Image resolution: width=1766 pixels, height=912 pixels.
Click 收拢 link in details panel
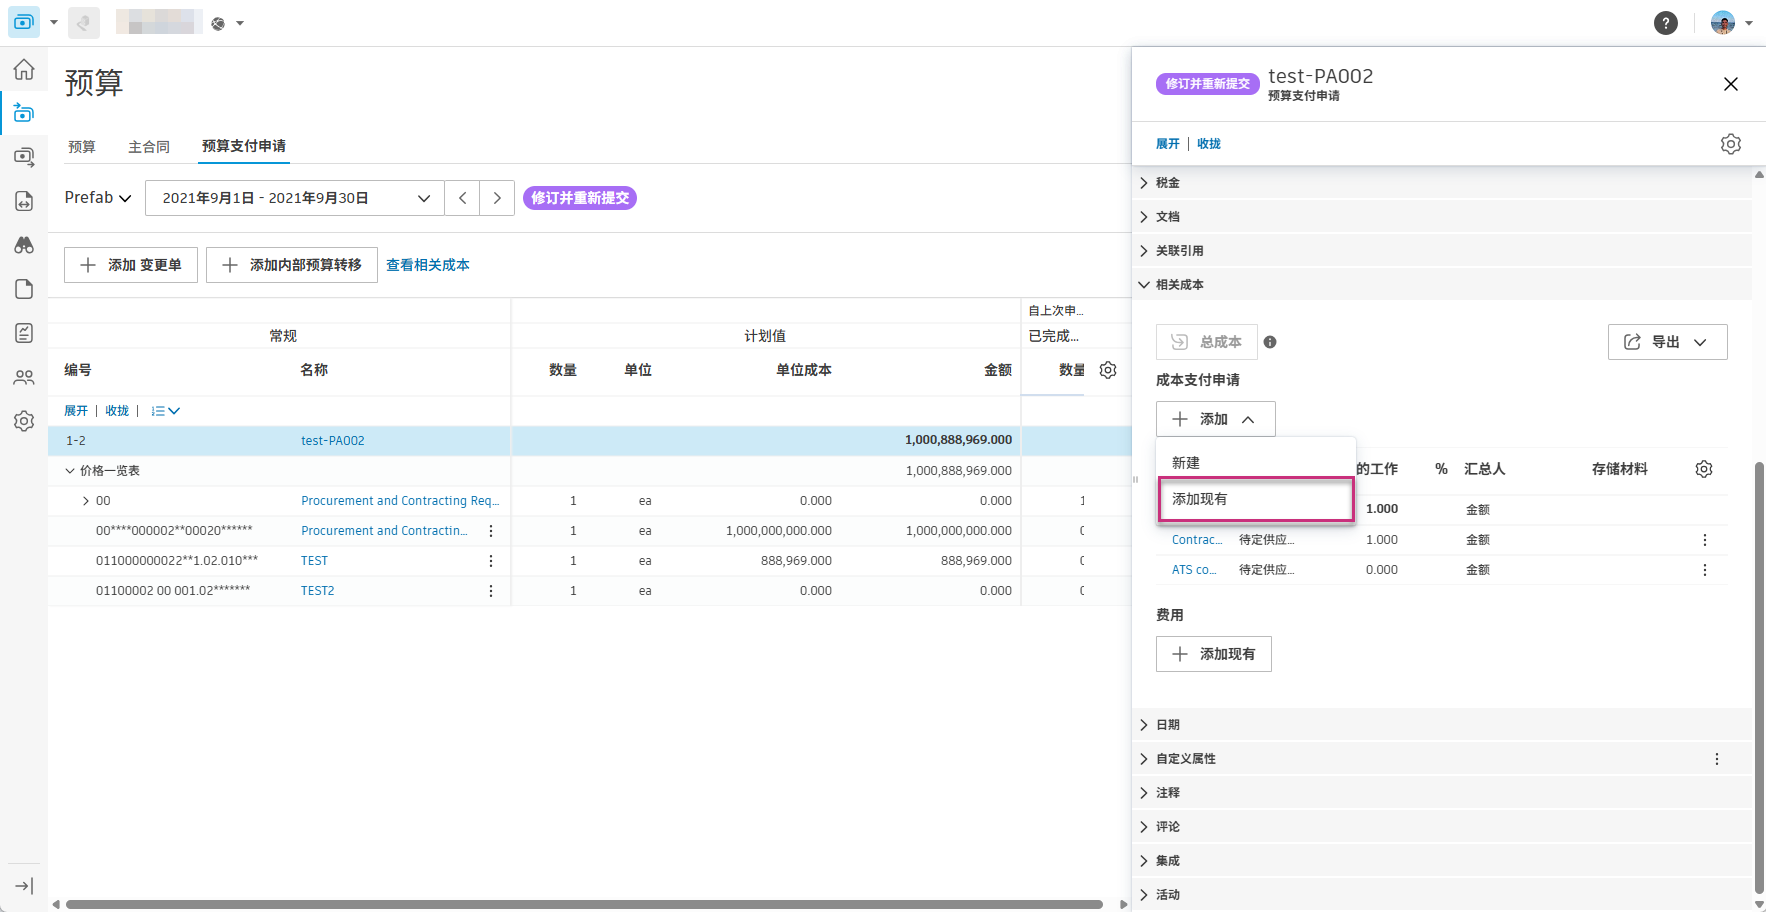(x=1209, y=144)
